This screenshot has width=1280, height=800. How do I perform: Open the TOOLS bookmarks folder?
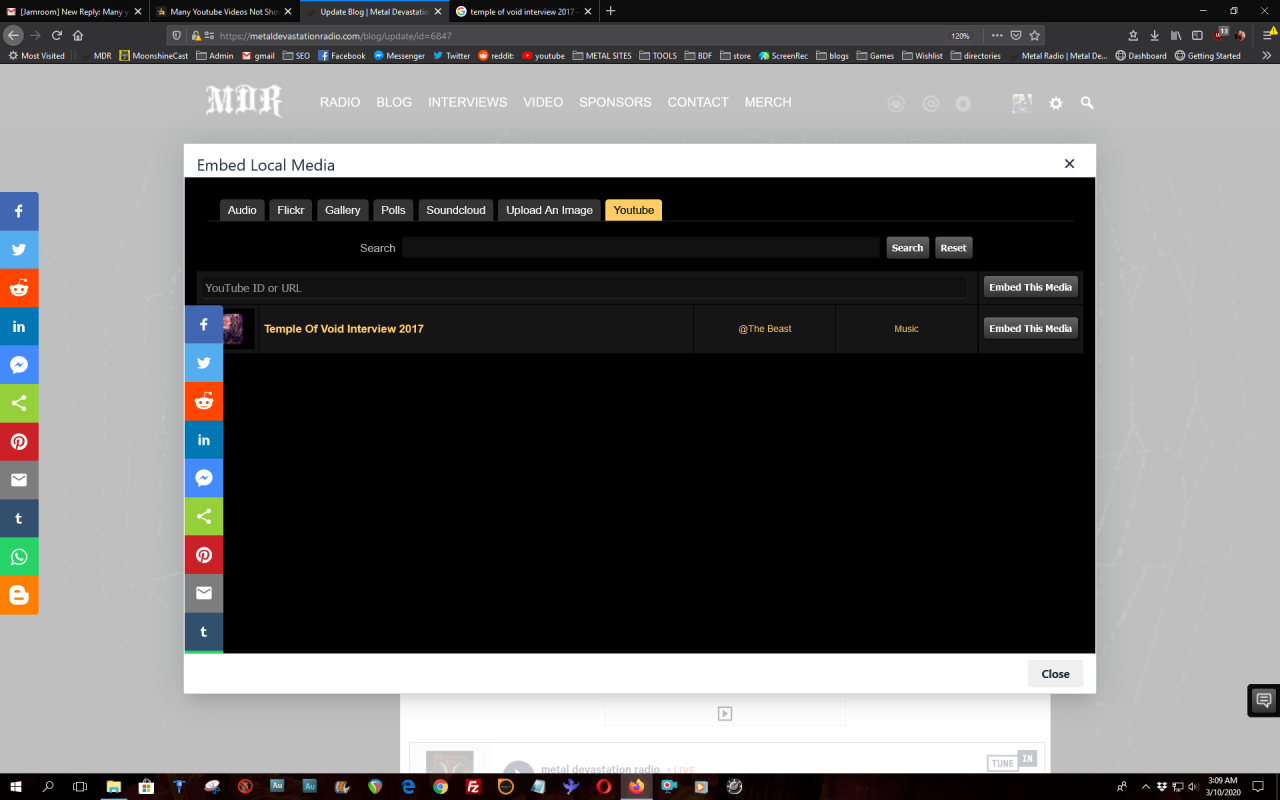pyautogui.click(x=658, y=56)
